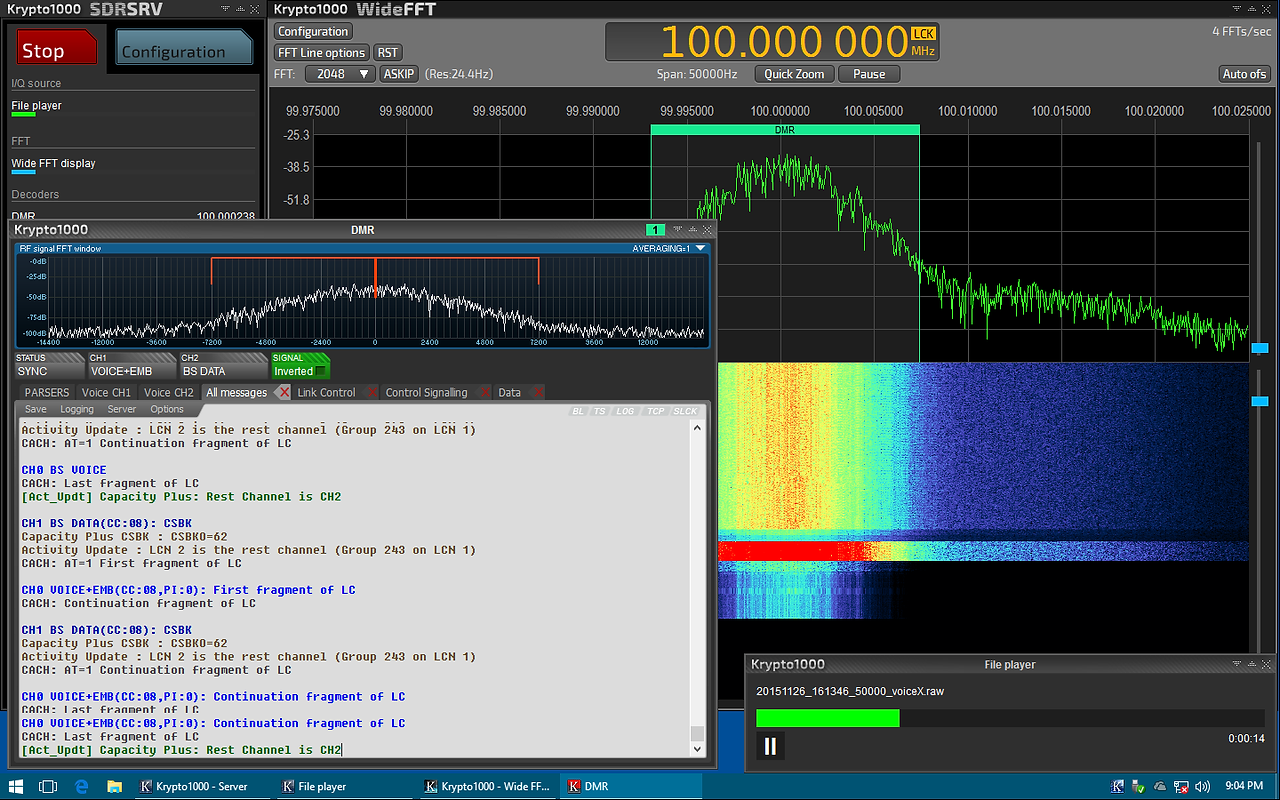Open the Data tab
This screenshot has height=800, width=1280.
510,393
